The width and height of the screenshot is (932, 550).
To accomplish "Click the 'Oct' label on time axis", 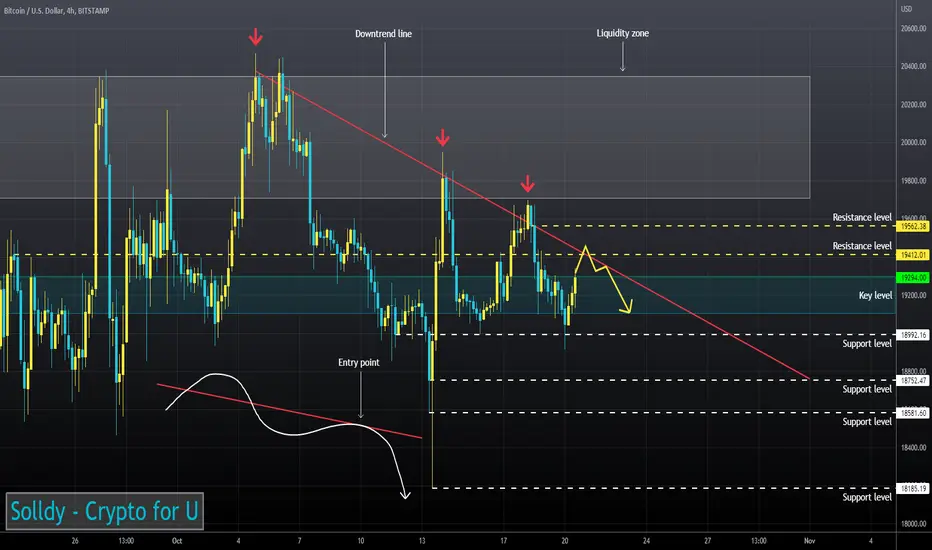I will [177, 541].
